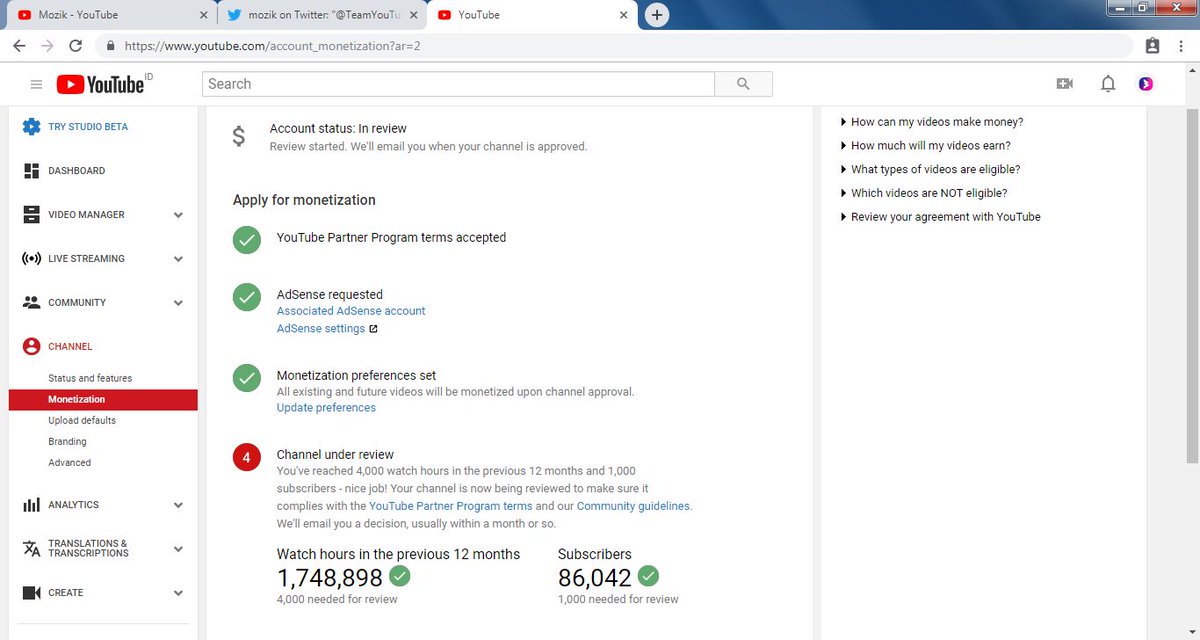Image resolution: width=1200 pixels, height=640 pixels.
Task: Expand Translations & Transcriptions section
Action: tap(178, 549)
